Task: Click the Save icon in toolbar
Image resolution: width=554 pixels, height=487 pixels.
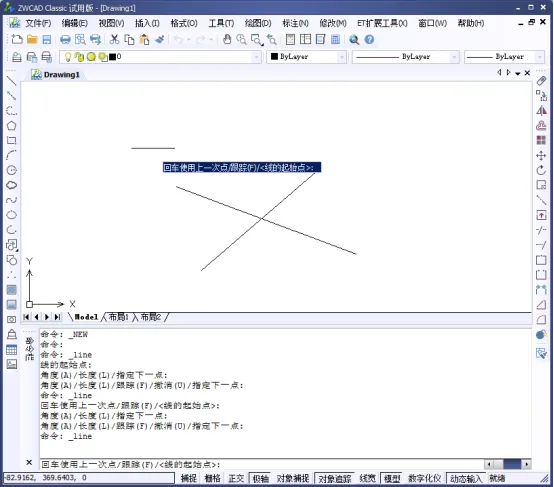Action: [x=47, y=40]
